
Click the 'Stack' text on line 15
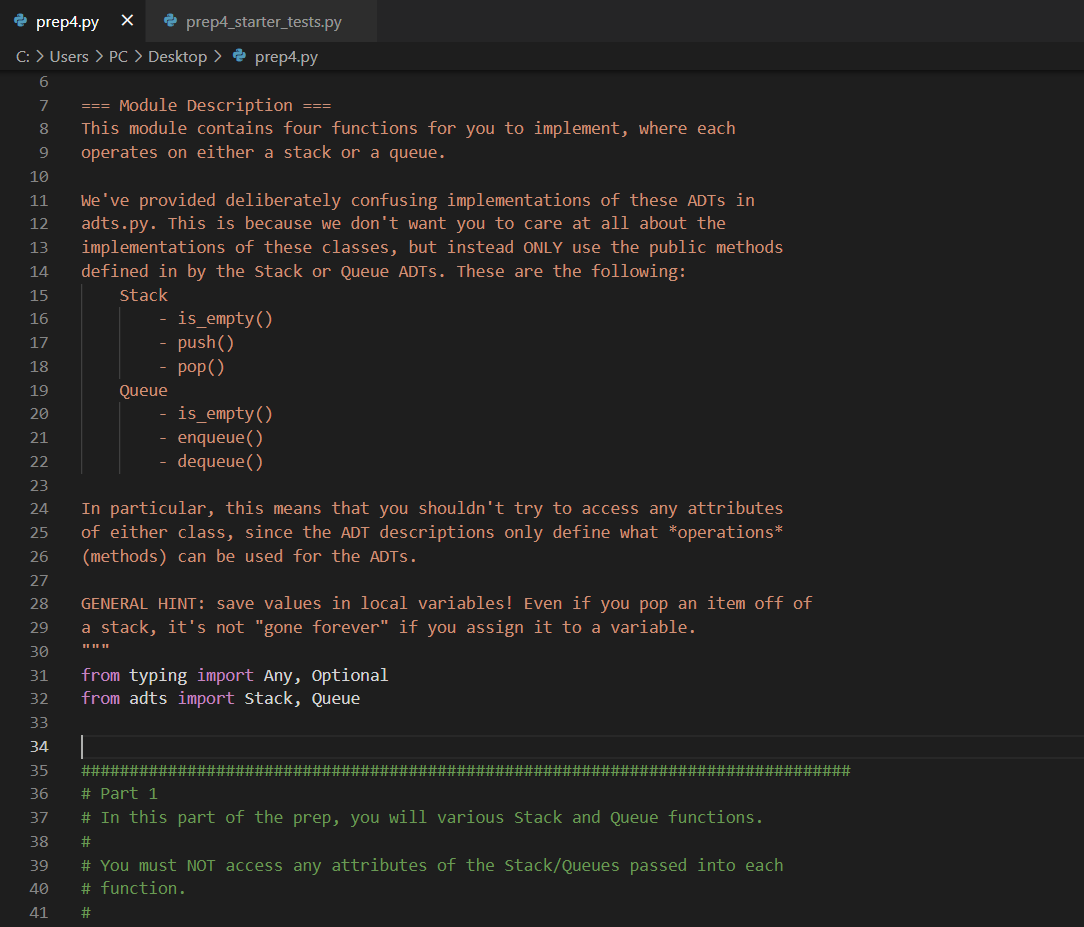(x=143, y=296)
